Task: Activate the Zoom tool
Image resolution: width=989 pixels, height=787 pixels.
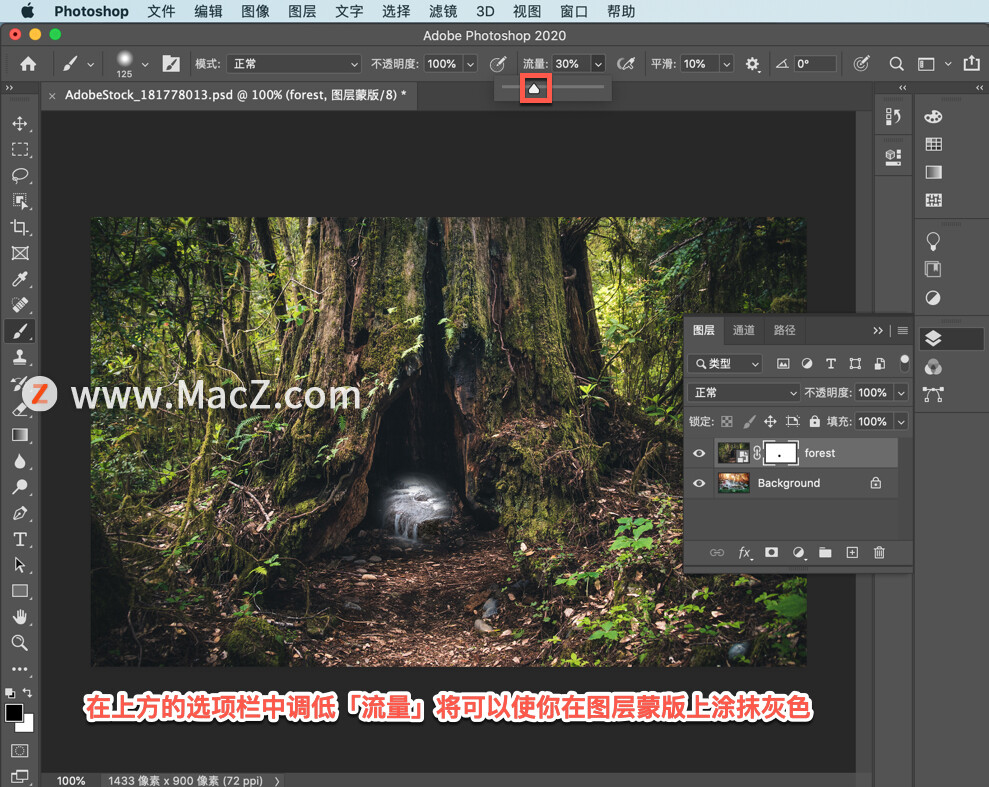Action: point(20,641)
